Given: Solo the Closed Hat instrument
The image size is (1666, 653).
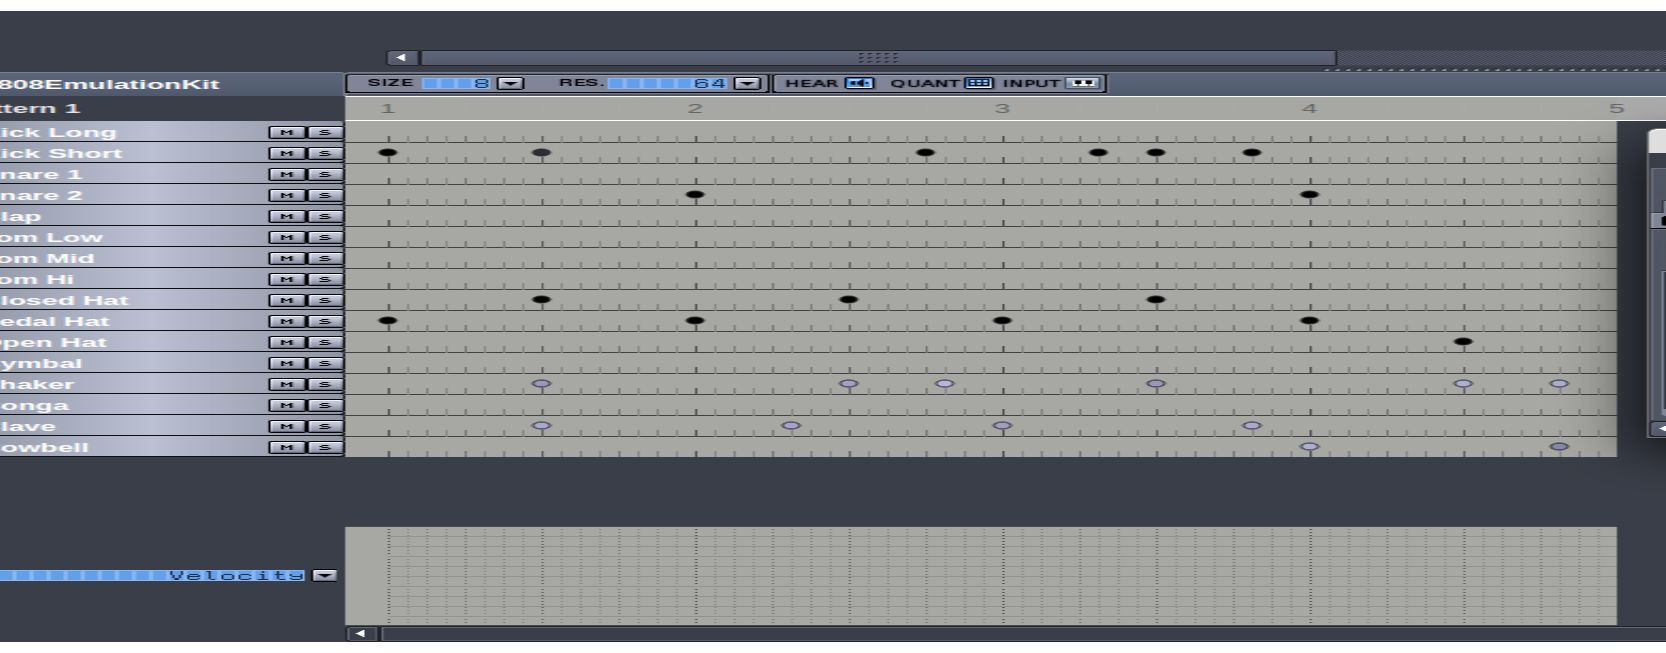Looking at the screenshot, I should pyautogui.click(x=324, y=300).
